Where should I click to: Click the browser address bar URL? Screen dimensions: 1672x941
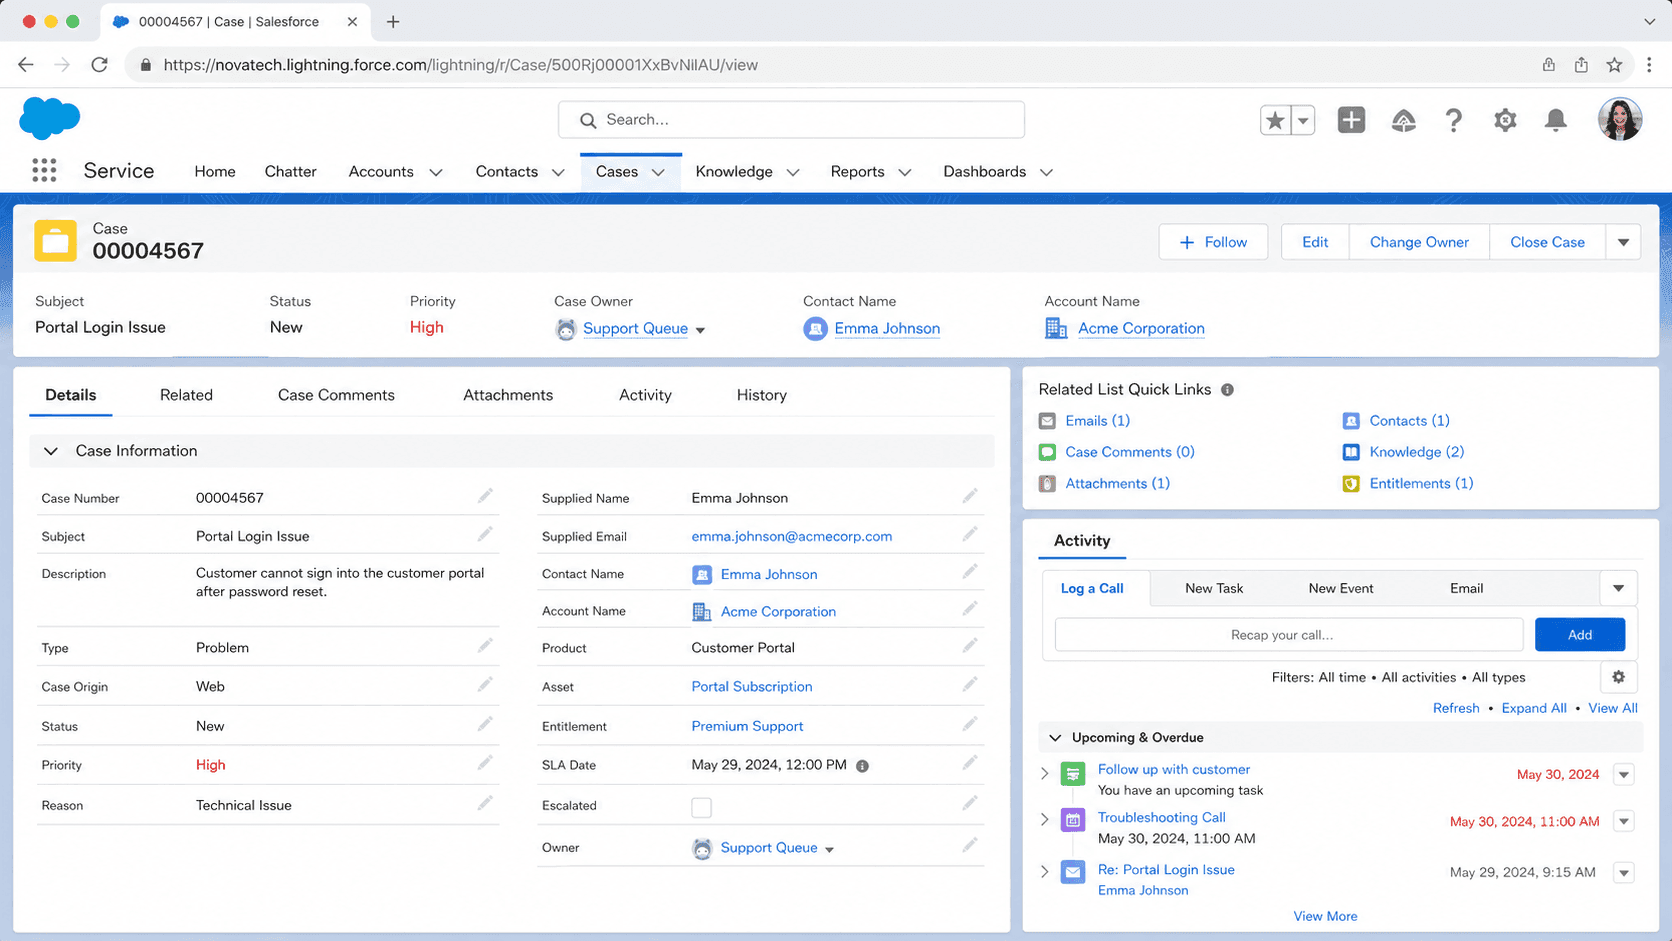tap(460, 65)
